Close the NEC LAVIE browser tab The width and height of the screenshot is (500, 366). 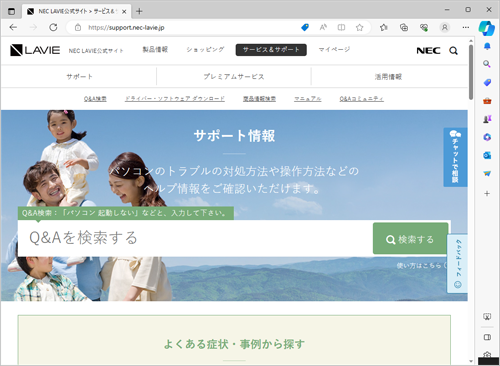[124, 11]
